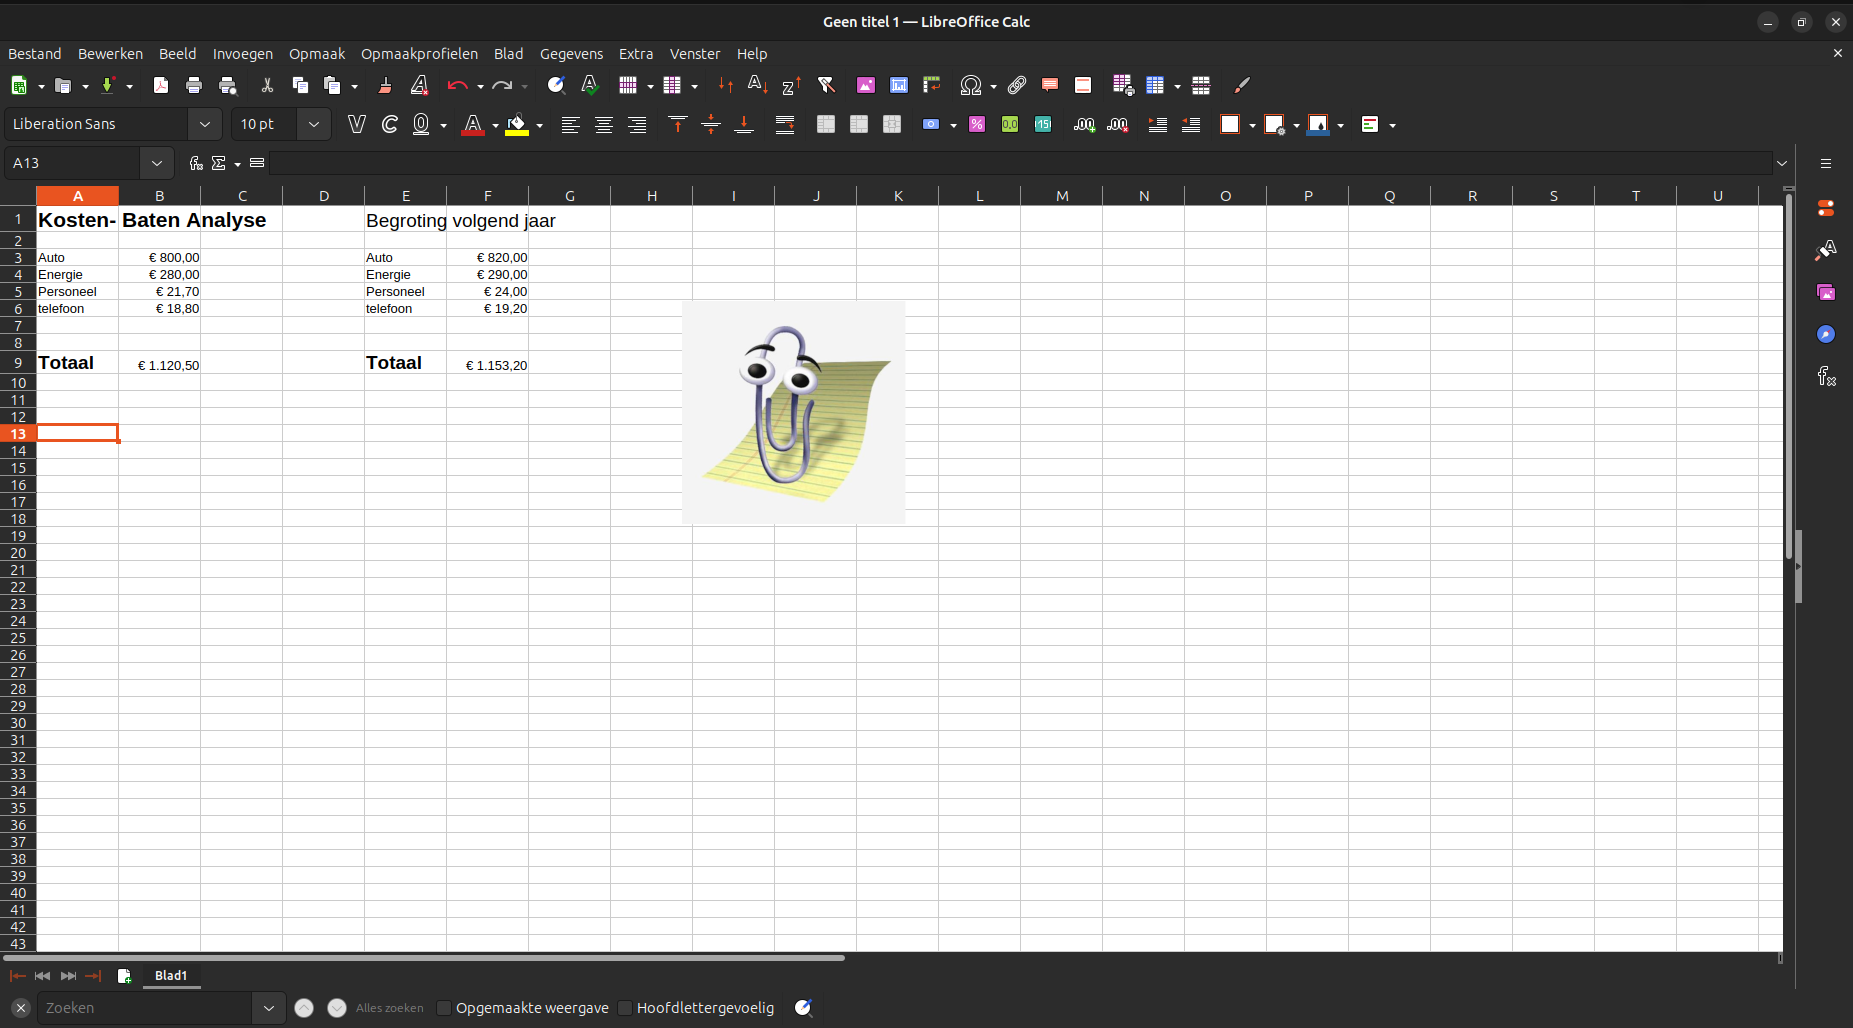This screenshot has width=1853, height=1028.
Task: Insert a hyperlink
Action: coord(1017,85)
